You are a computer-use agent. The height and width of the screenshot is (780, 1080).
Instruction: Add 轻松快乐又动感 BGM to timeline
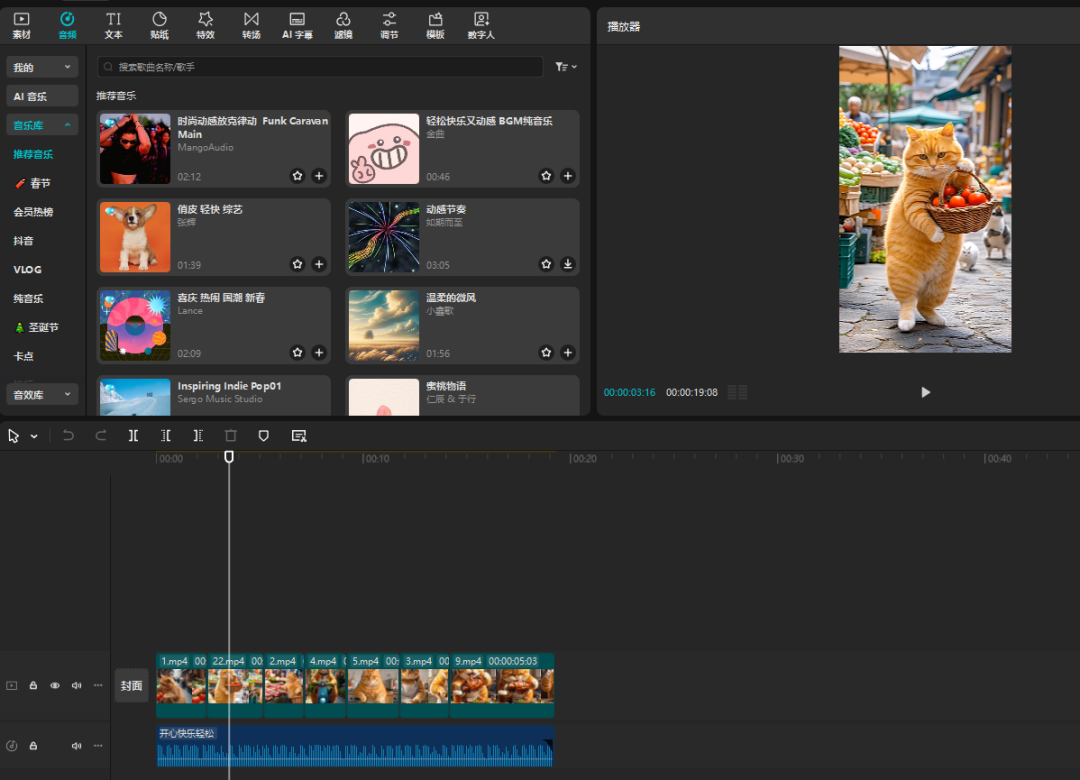click(568, 176)
